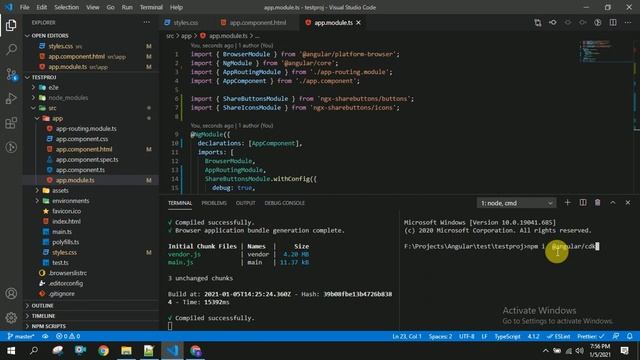Open the Explorer view in activity bar
This screenshot has width=640, height=360.
[11, 25]
